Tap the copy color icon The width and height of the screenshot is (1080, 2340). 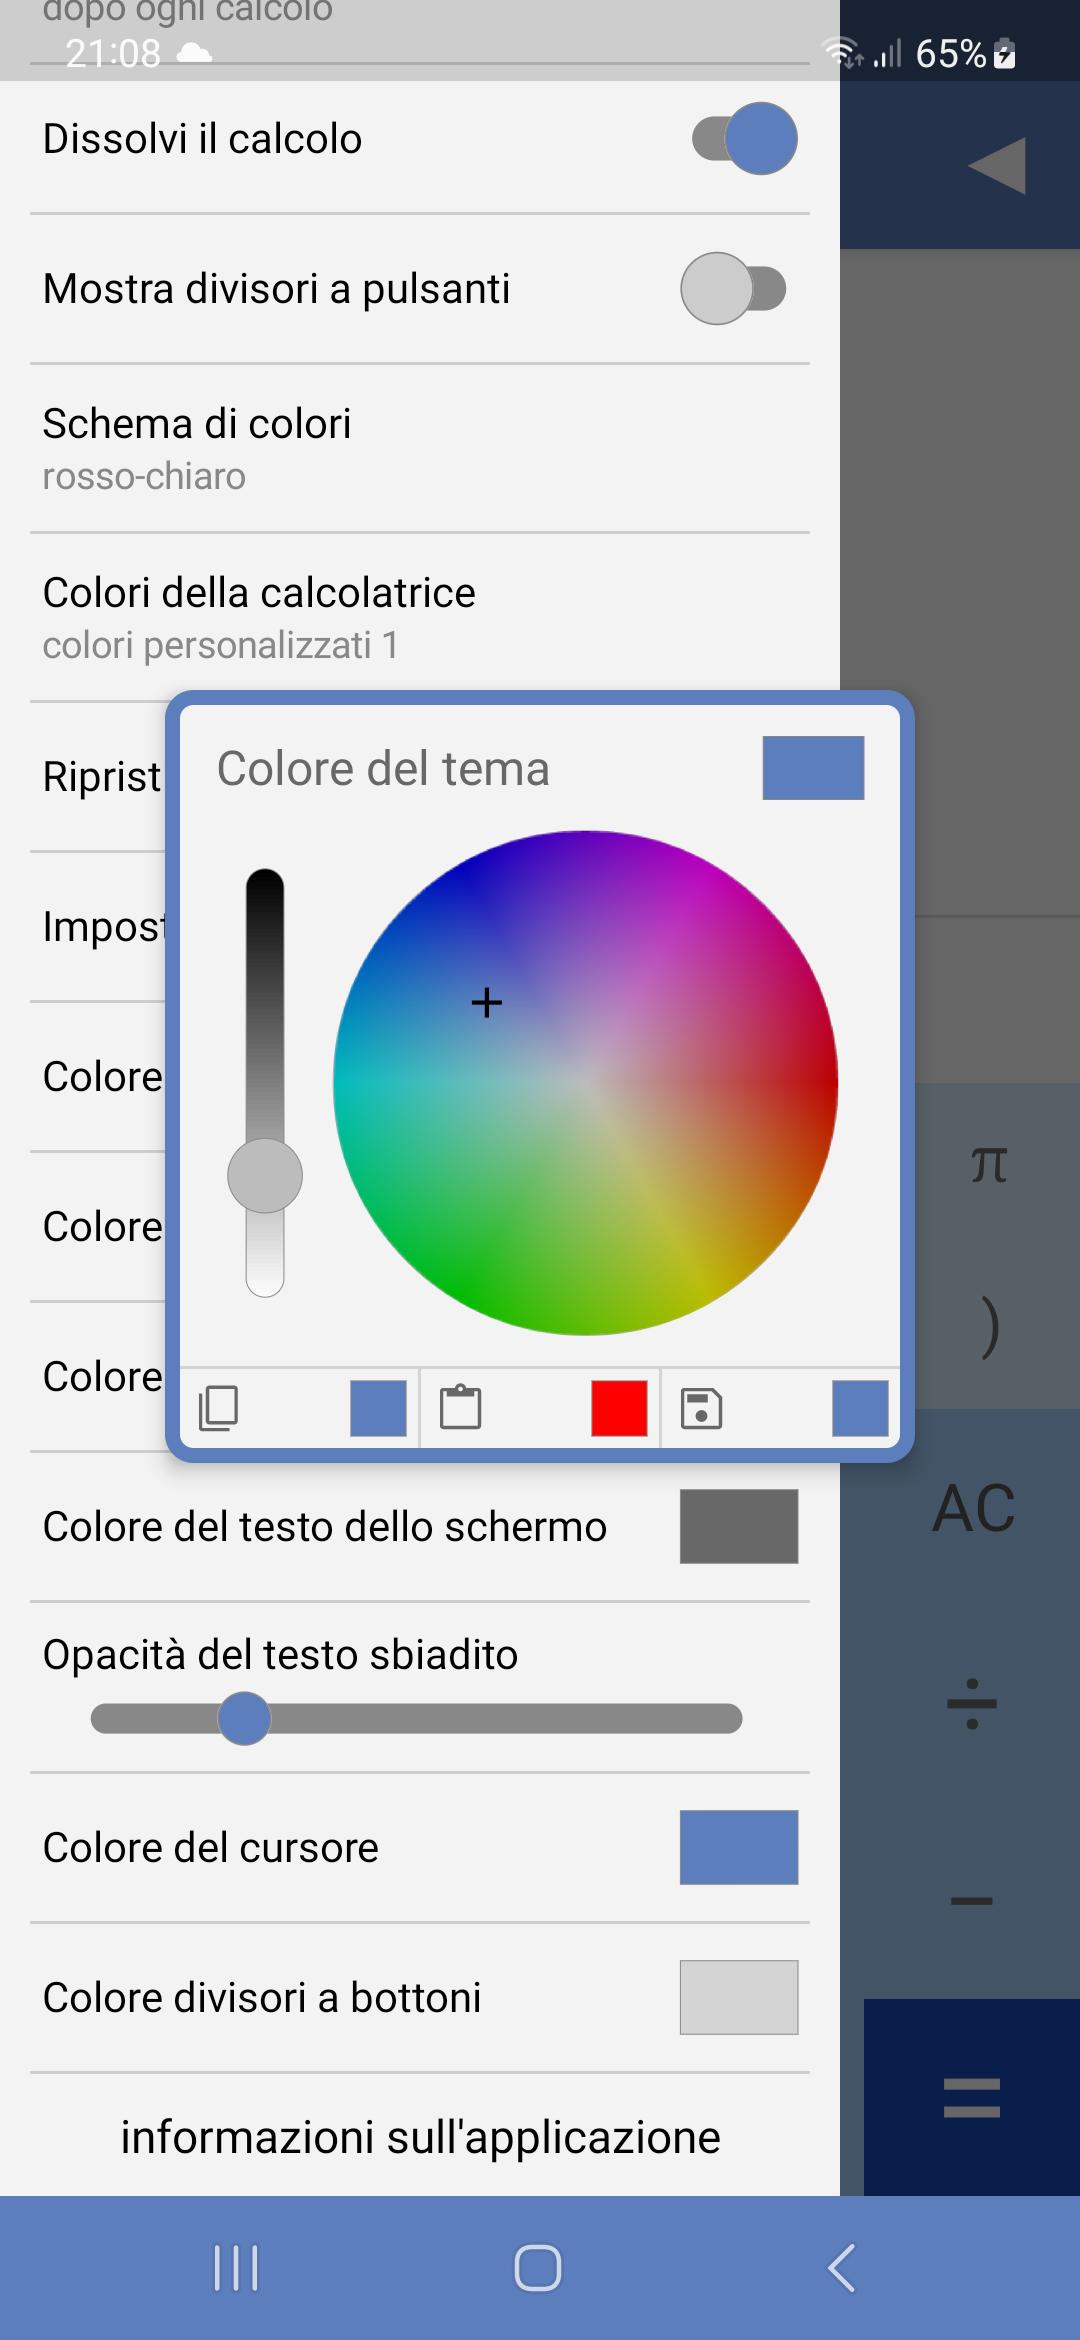219,1408
